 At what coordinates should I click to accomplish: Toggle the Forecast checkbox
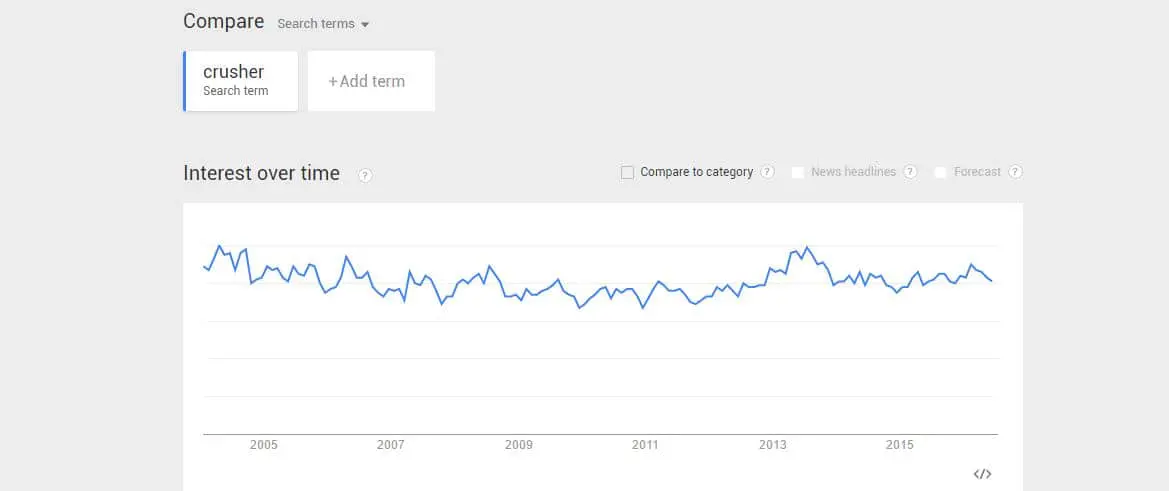click(x=940, y=173)
